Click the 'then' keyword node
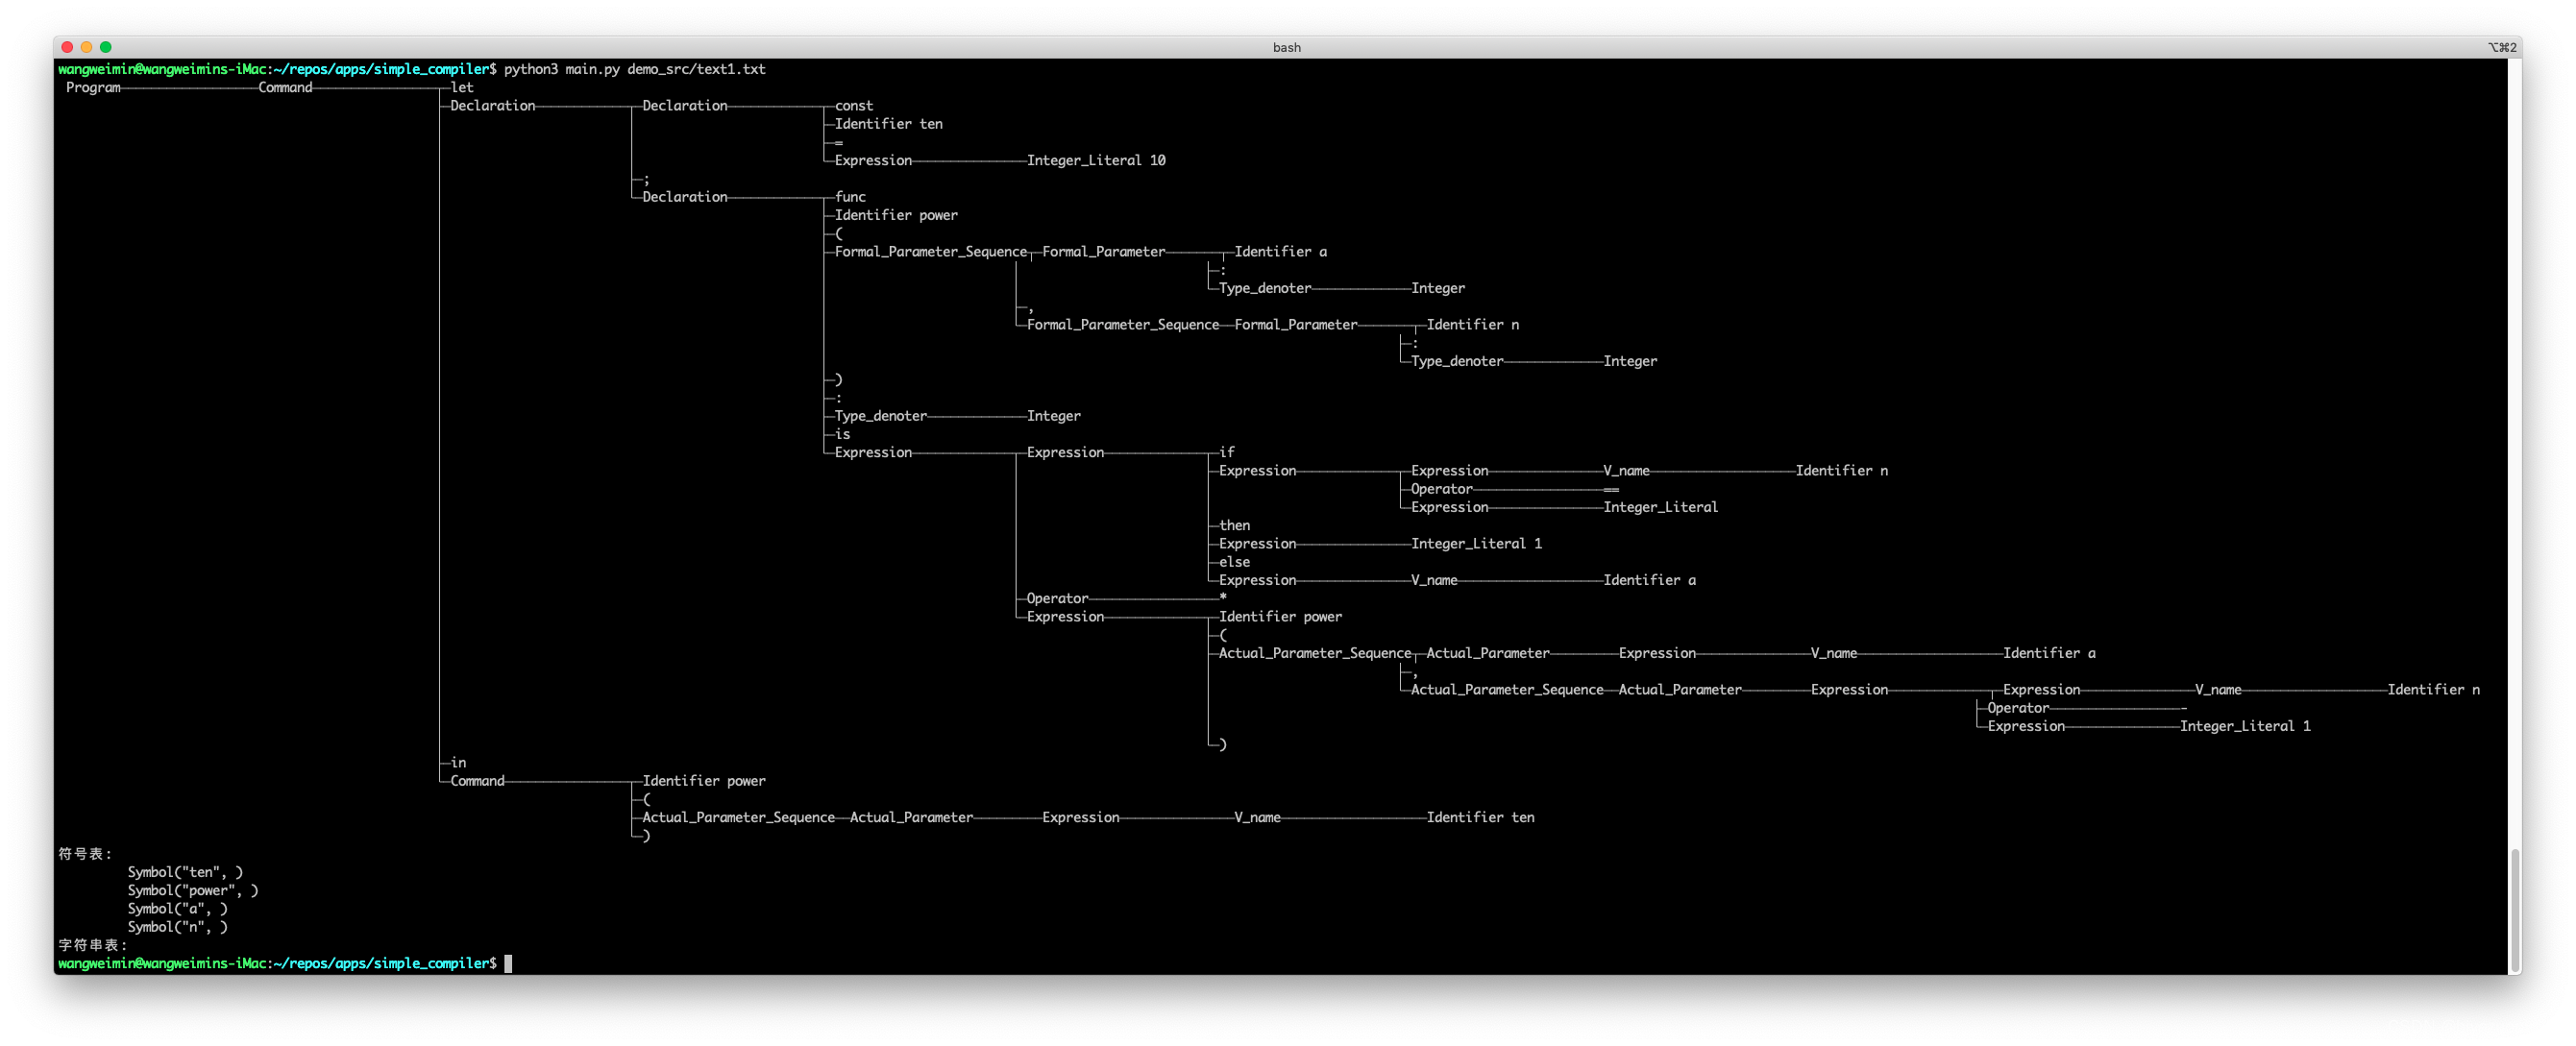 tap(1234, 525)
